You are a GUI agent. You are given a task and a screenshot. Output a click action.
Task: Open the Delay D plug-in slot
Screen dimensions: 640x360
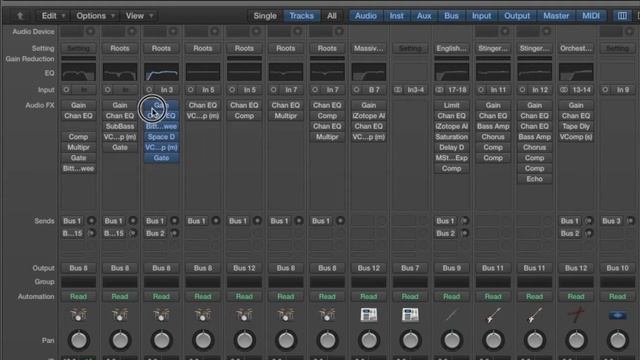tap(451, 147)
